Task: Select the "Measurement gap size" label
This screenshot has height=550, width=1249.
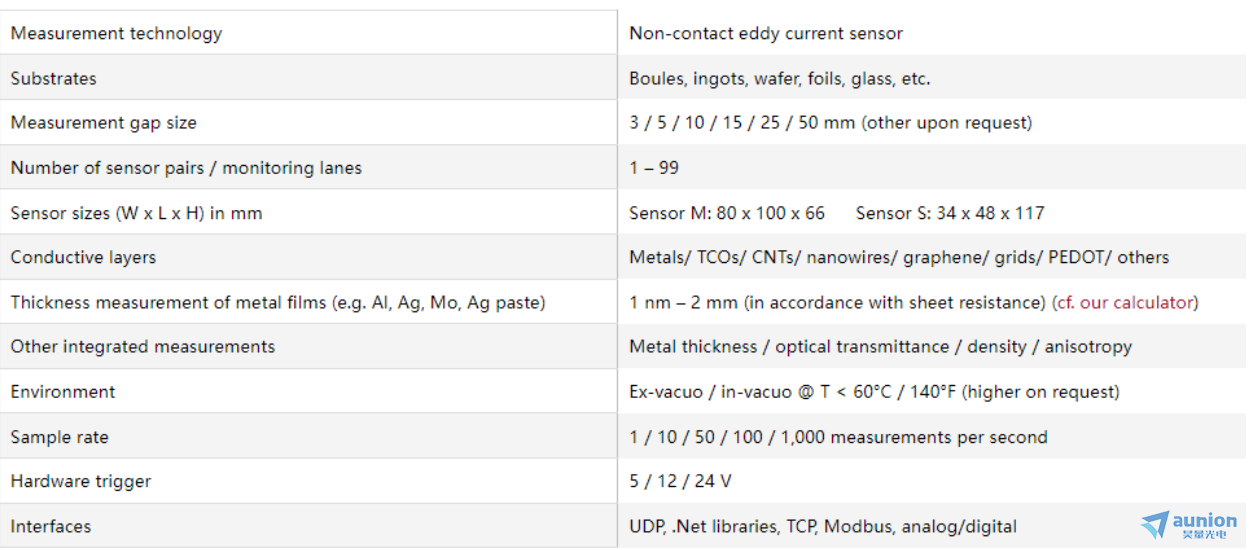Action: point(104,123)
